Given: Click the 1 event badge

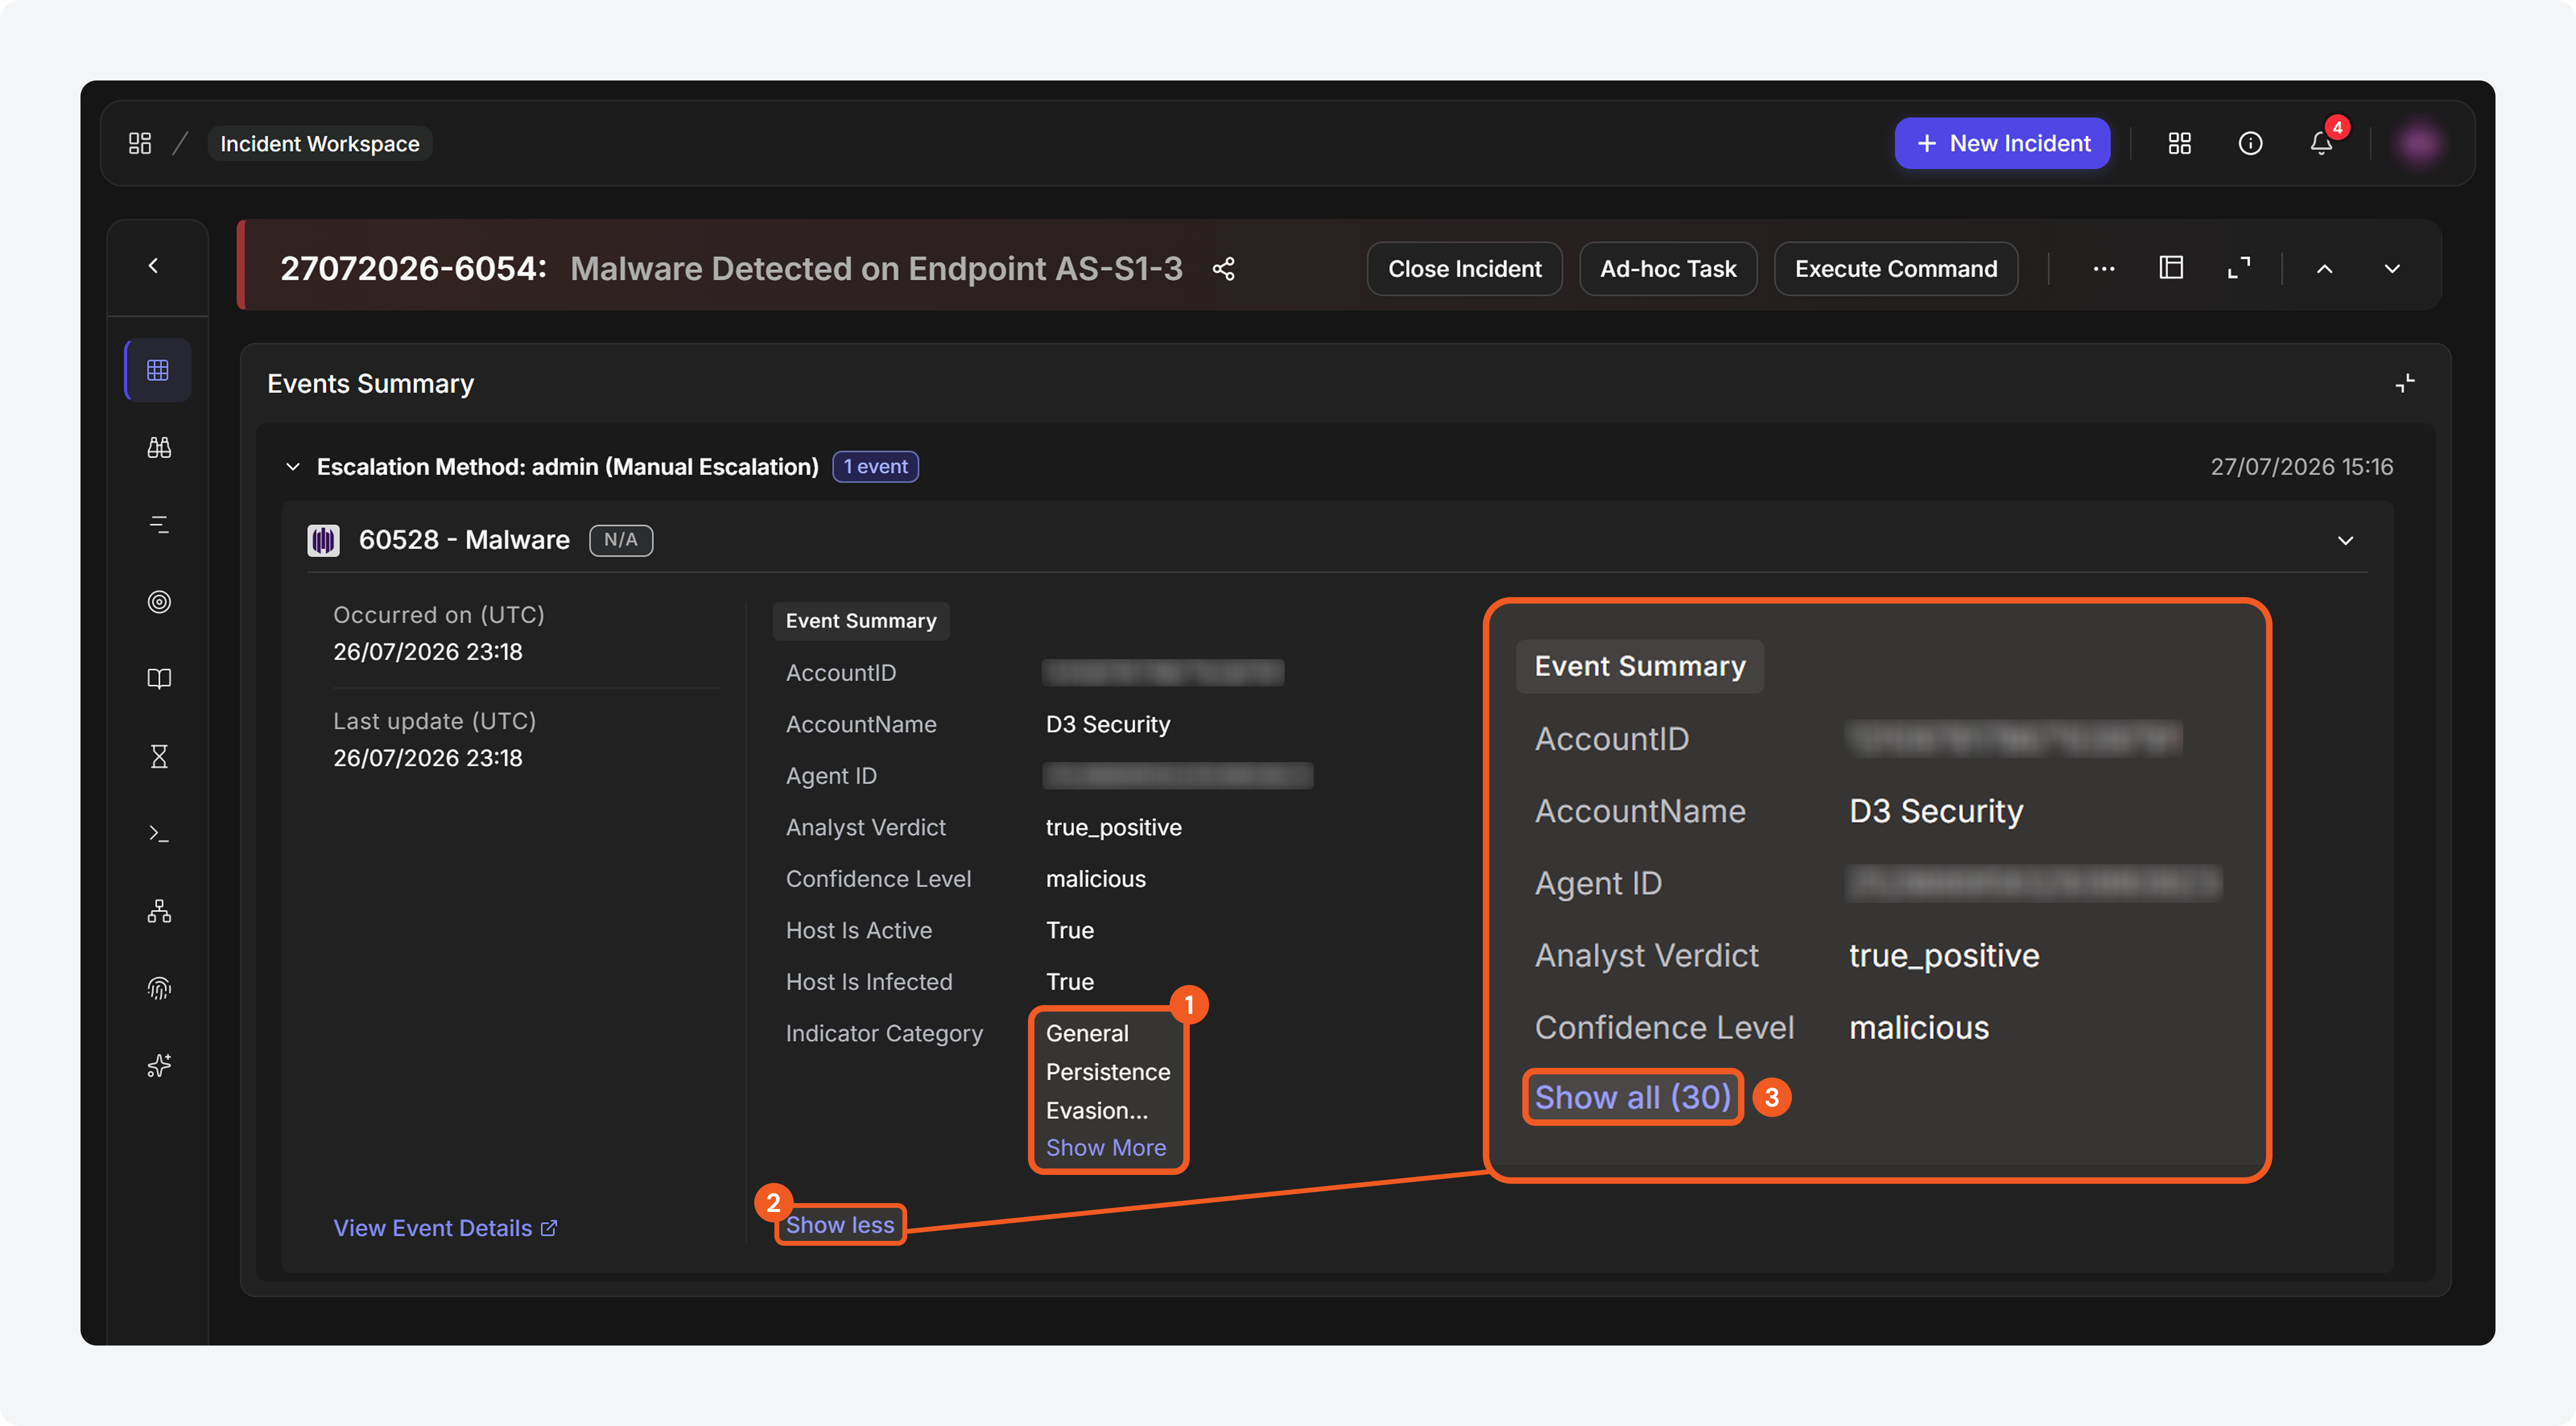Looking at the screenshot, I should (875, 467).
